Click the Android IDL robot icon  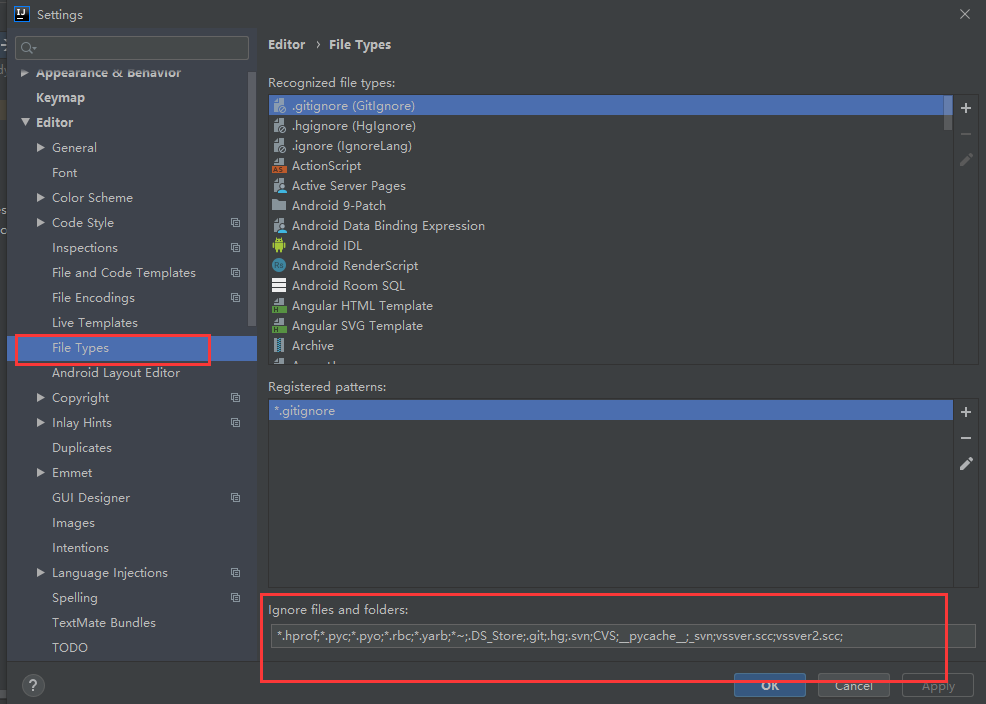(279, 246)
